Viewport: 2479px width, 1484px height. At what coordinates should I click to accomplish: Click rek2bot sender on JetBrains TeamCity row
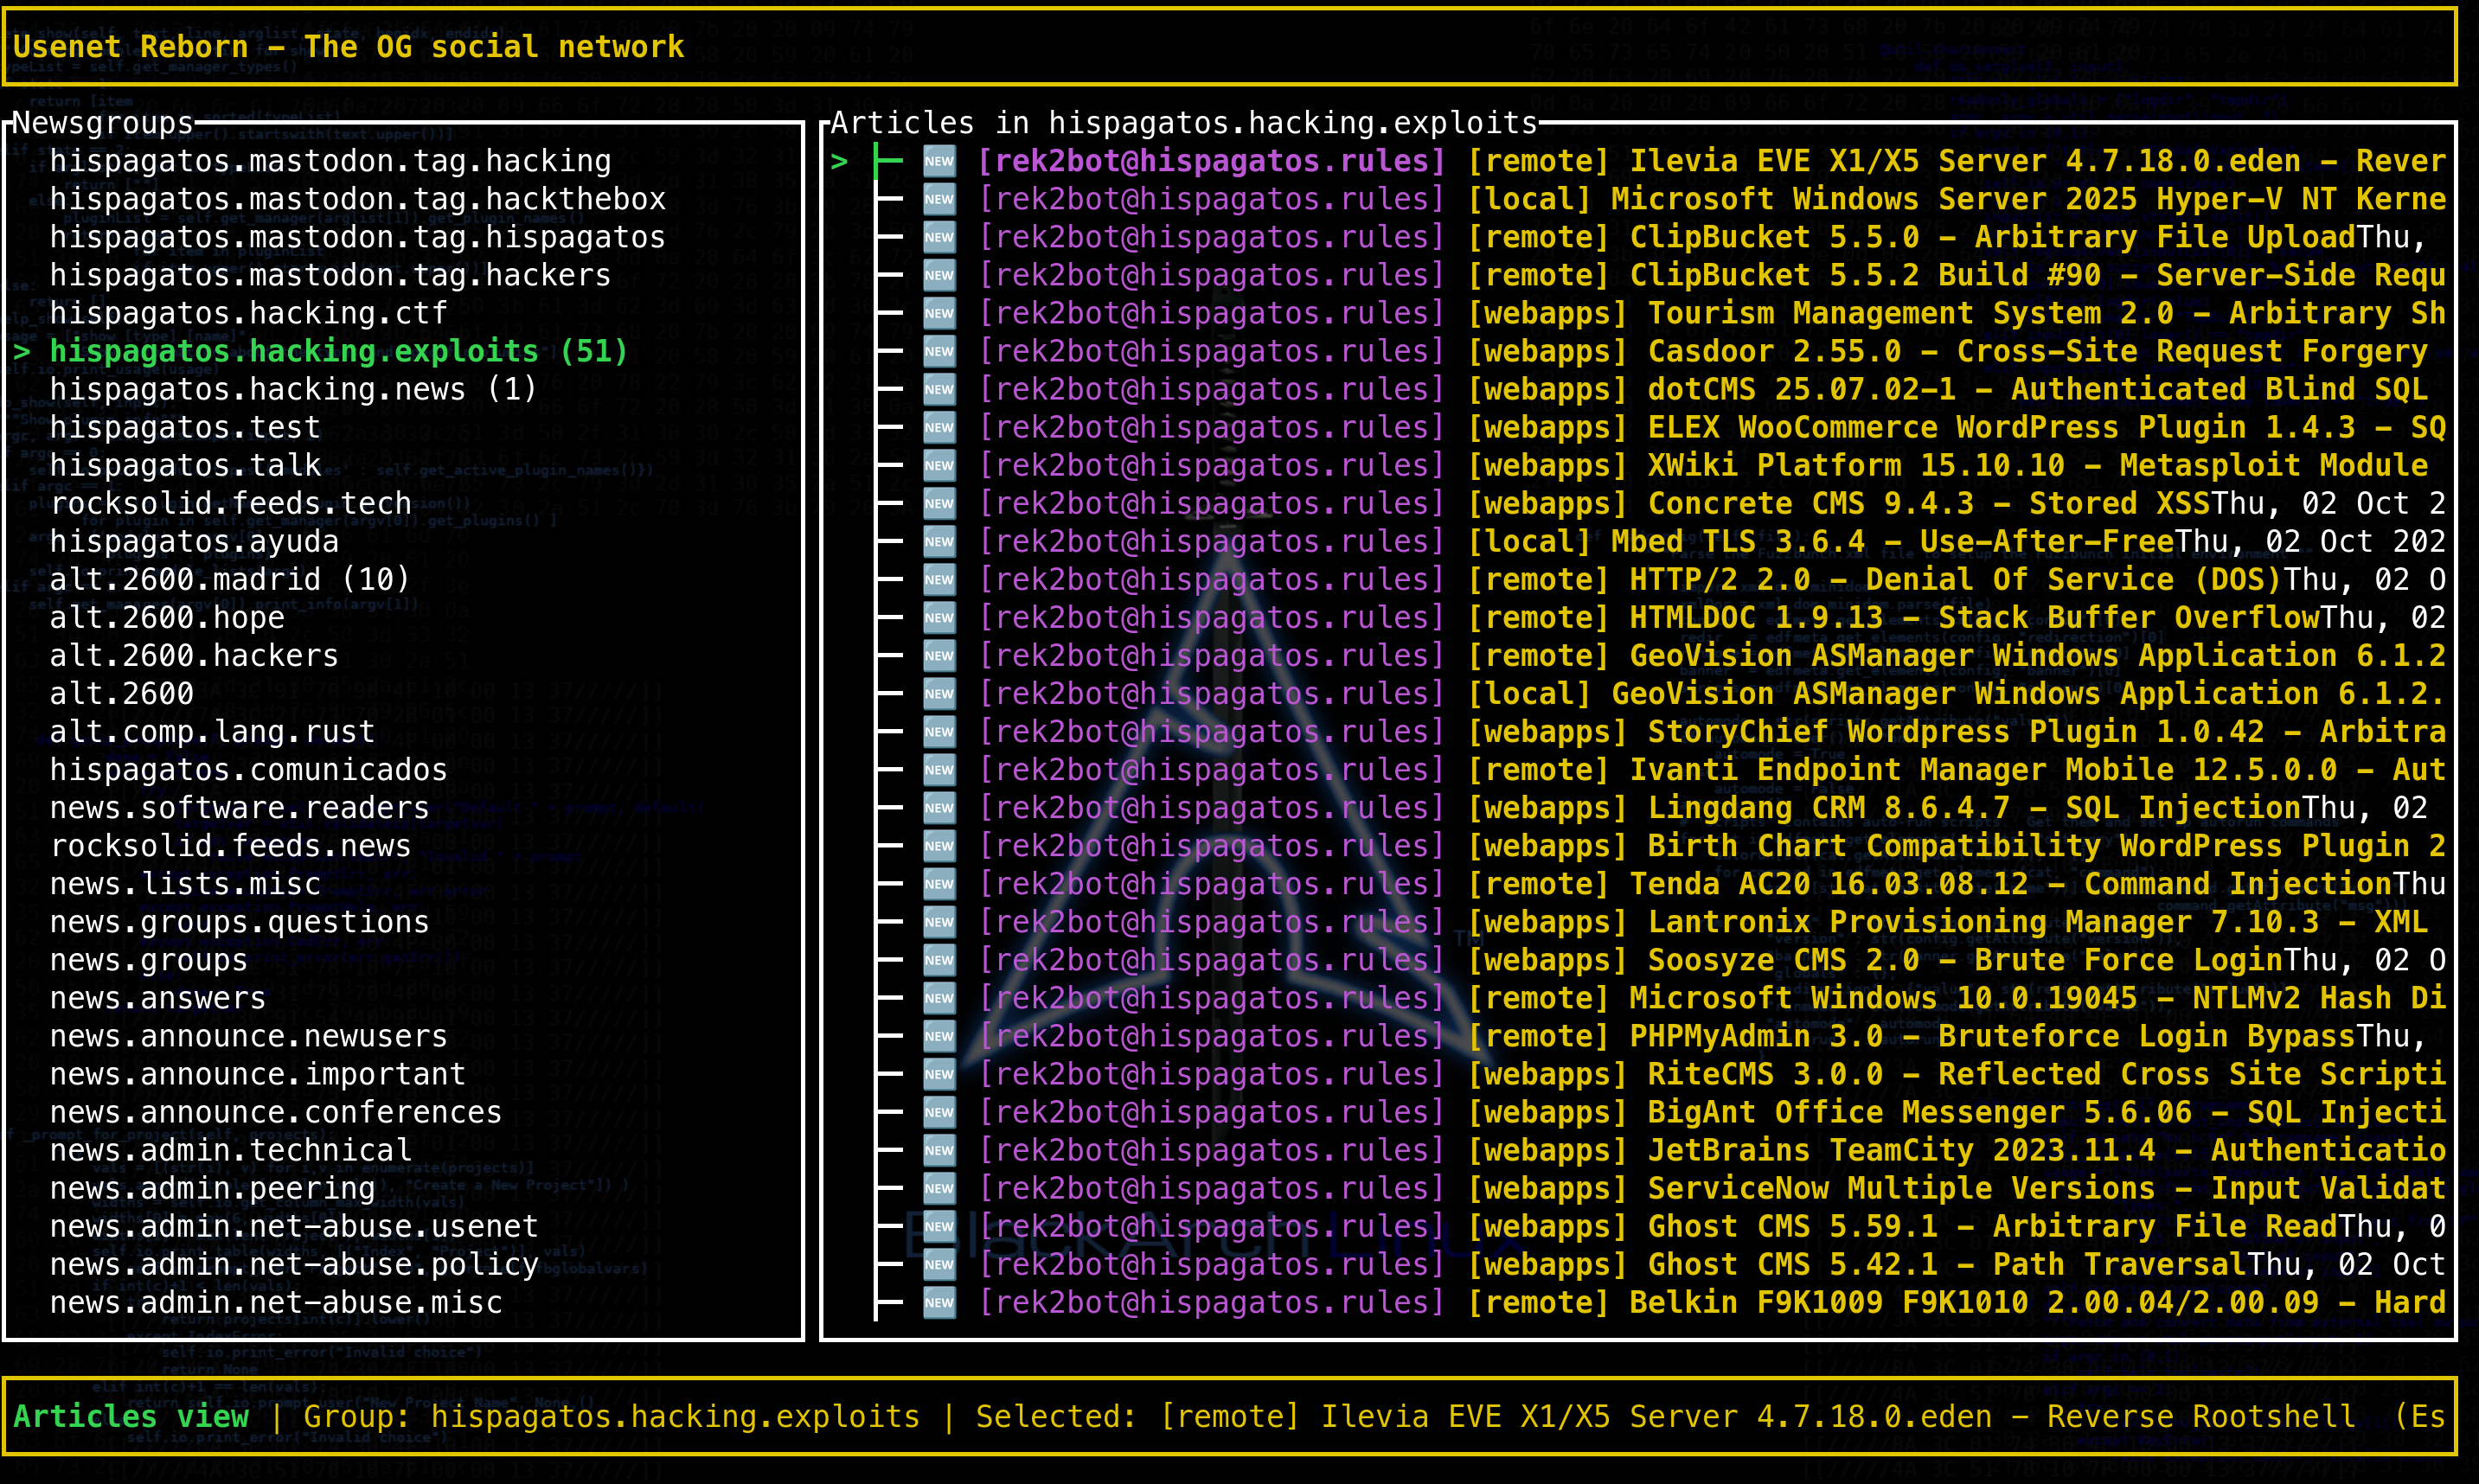[x=1211, y=1150]
